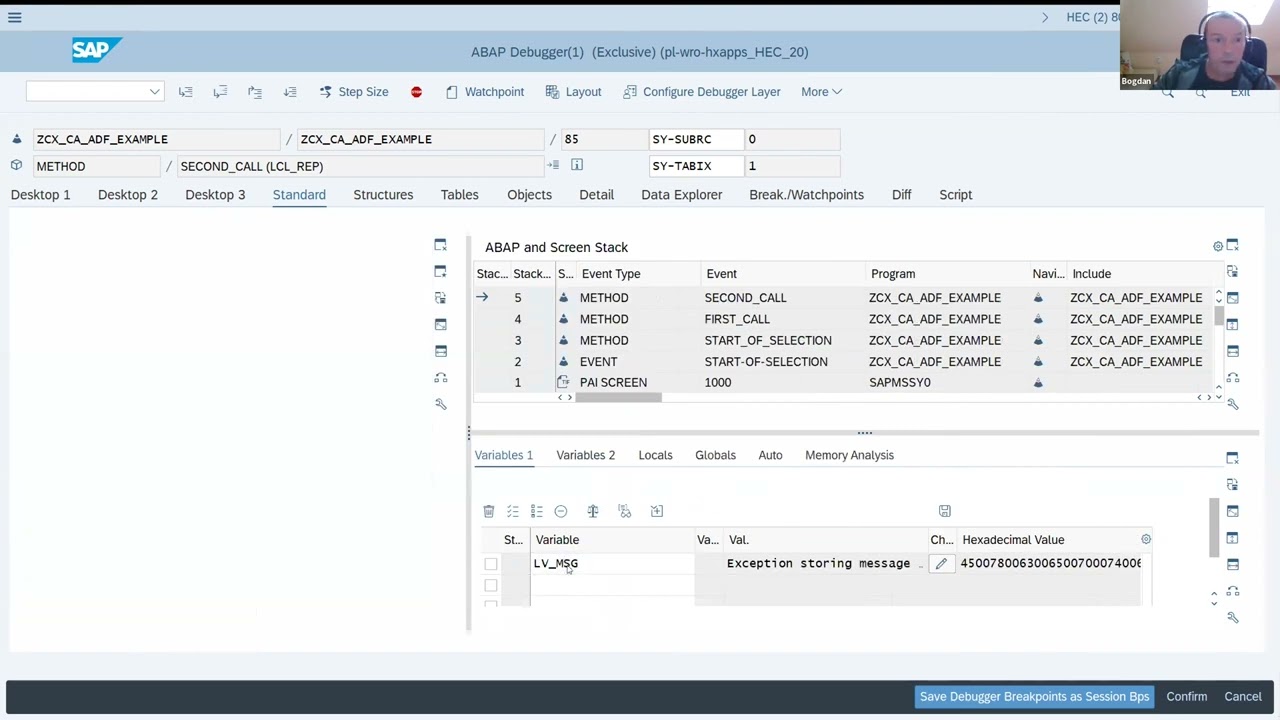Switch to Desktop 1 tab
This screenshot has height=720, width=1280.
(x=41, y=195)
